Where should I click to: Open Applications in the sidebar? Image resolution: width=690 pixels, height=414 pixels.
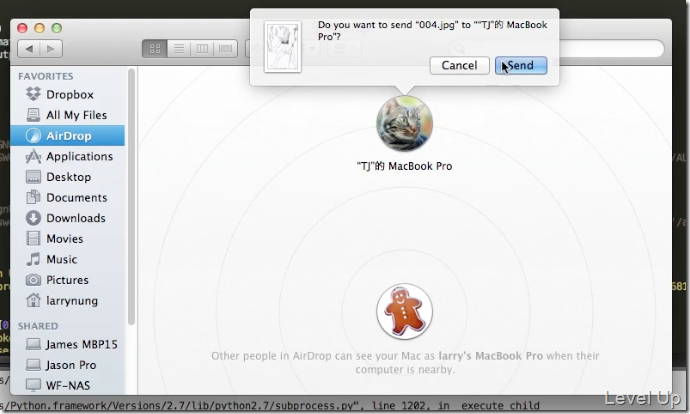[x=67, y=156]
